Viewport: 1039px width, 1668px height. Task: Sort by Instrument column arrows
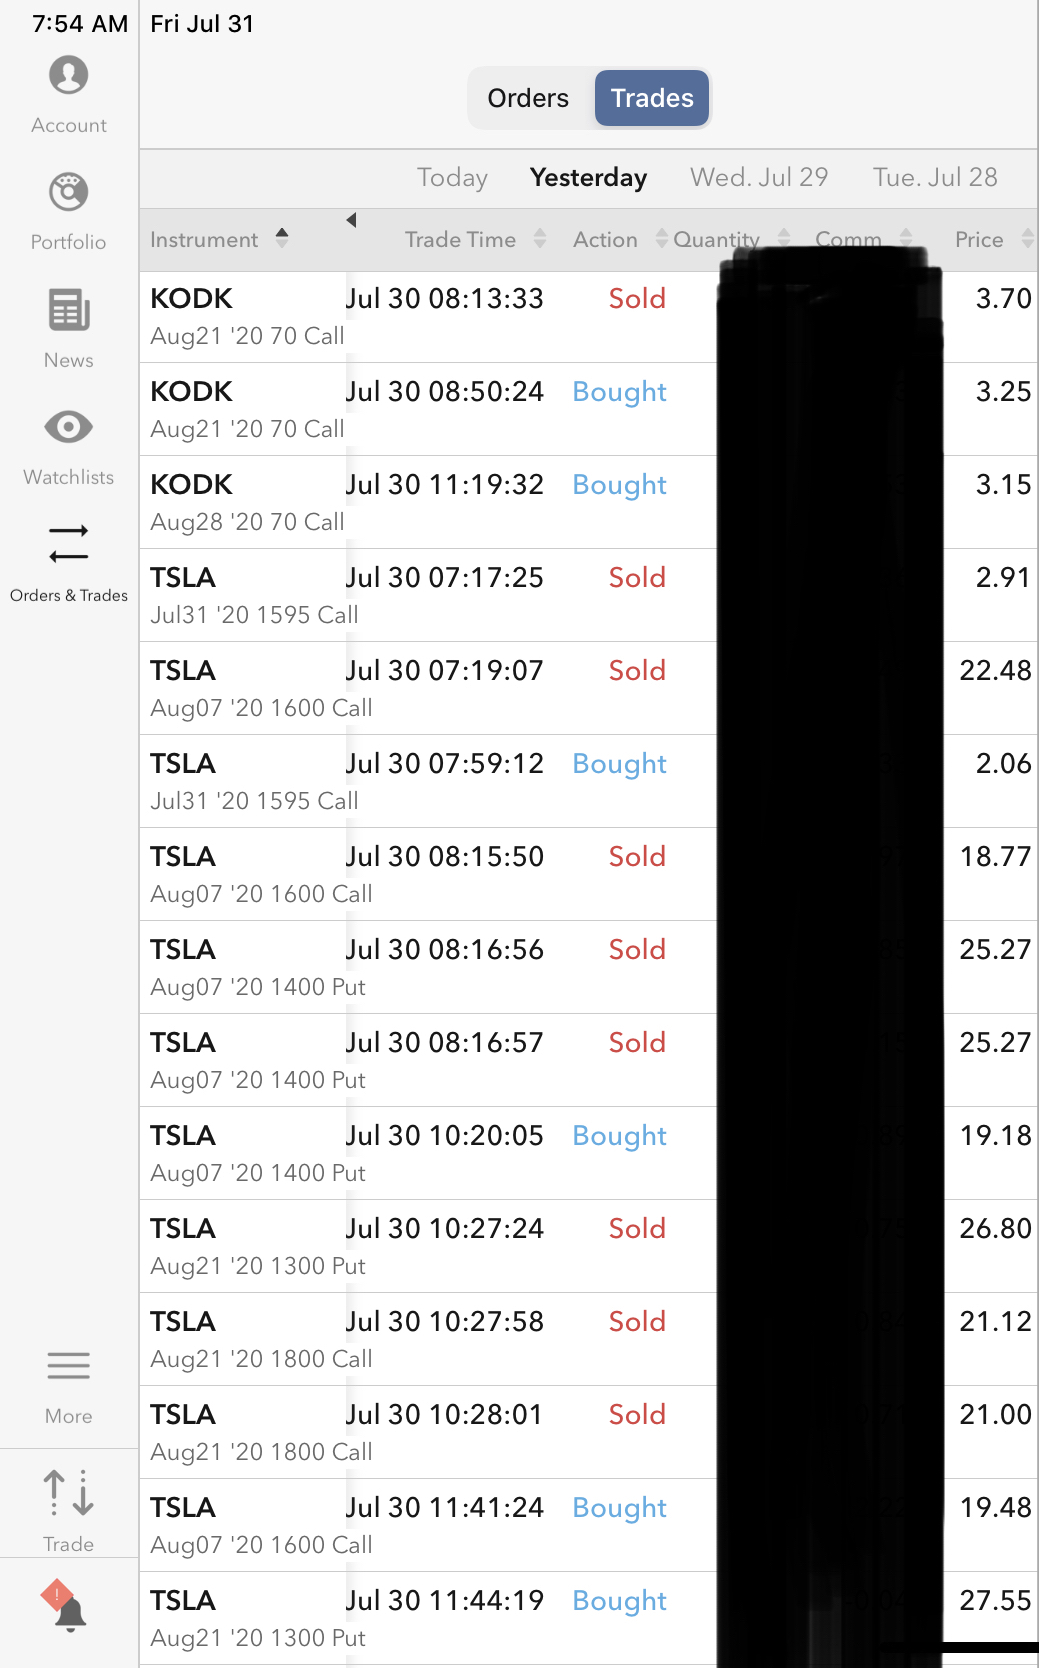point(282,238)
